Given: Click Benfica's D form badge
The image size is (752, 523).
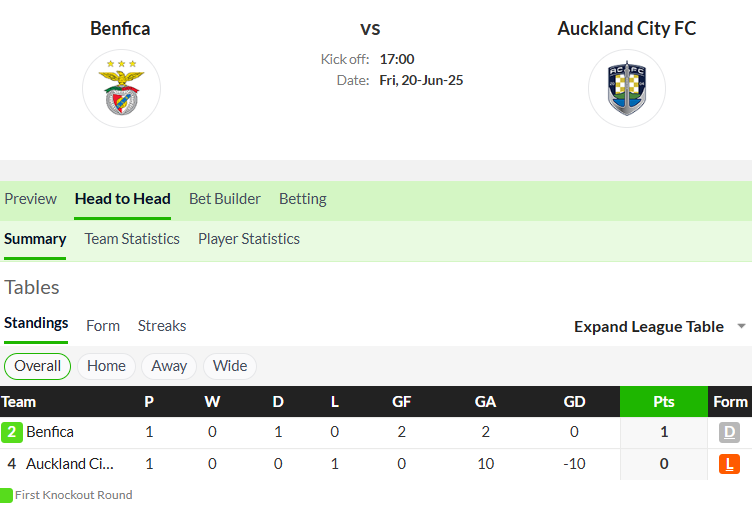Looking at the screenshot, I should tap(729, 432).
